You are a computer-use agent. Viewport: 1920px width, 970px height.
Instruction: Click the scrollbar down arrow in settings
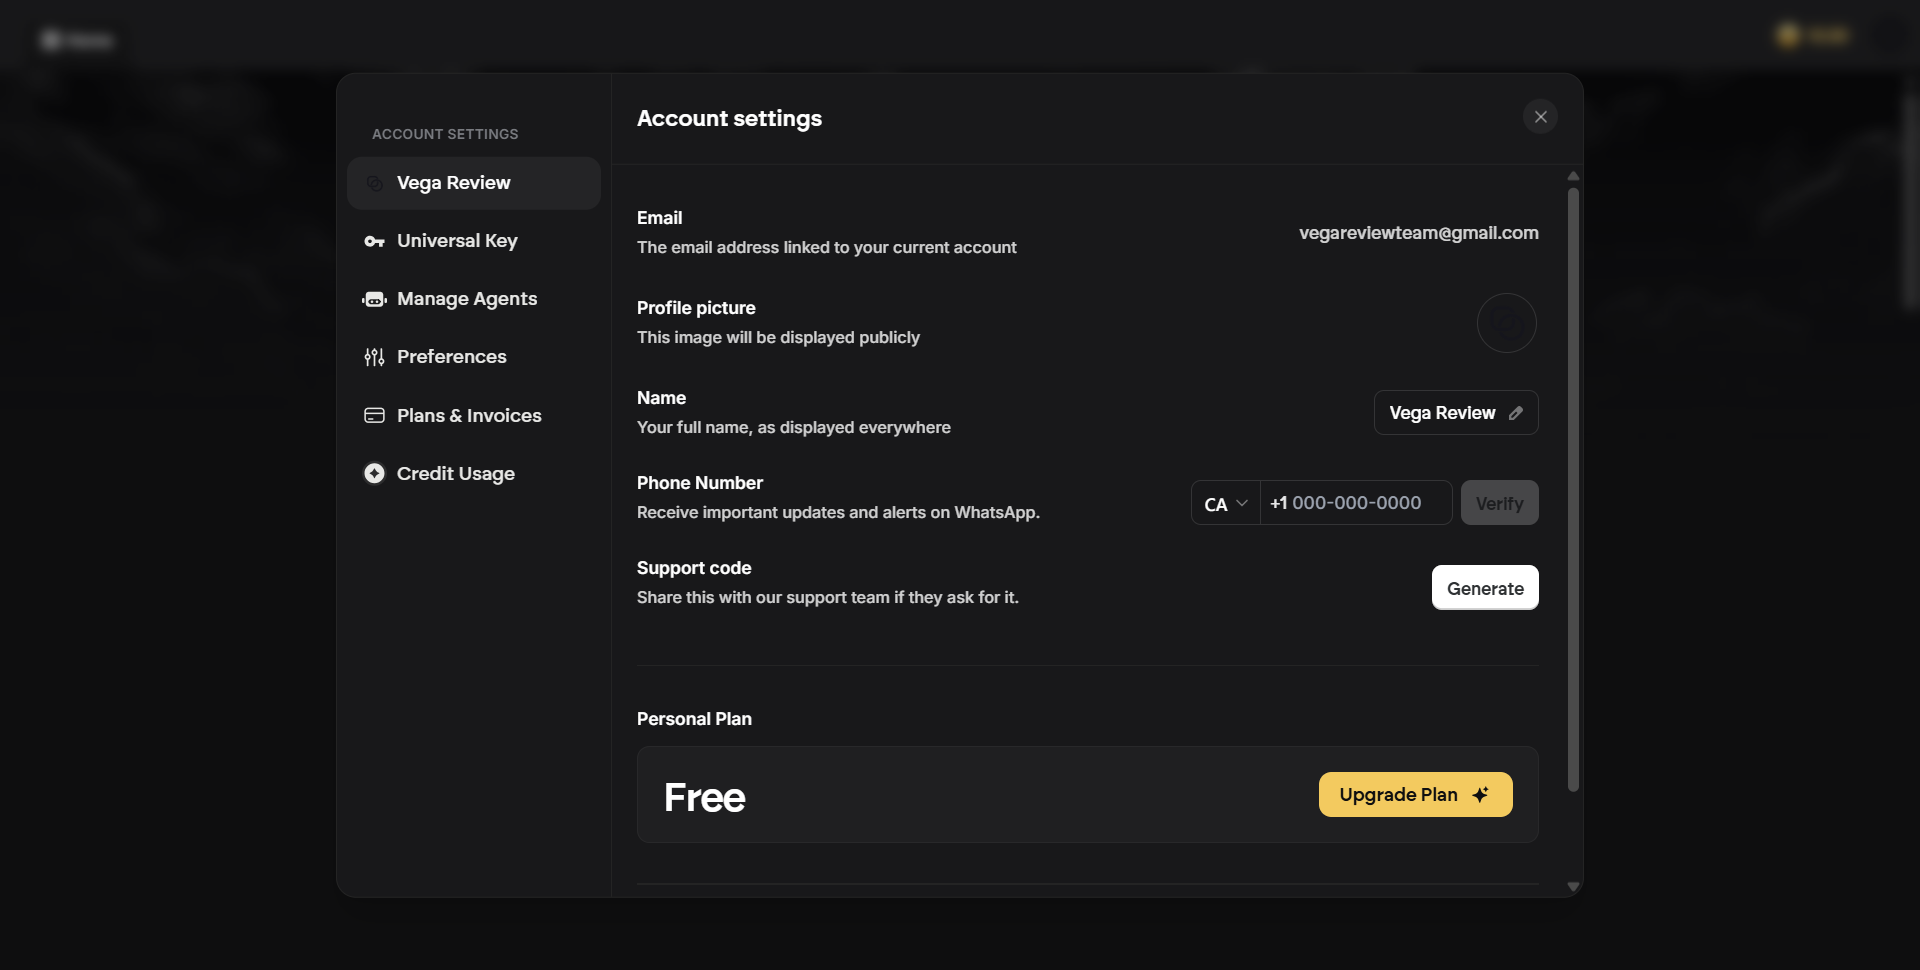1573,886
